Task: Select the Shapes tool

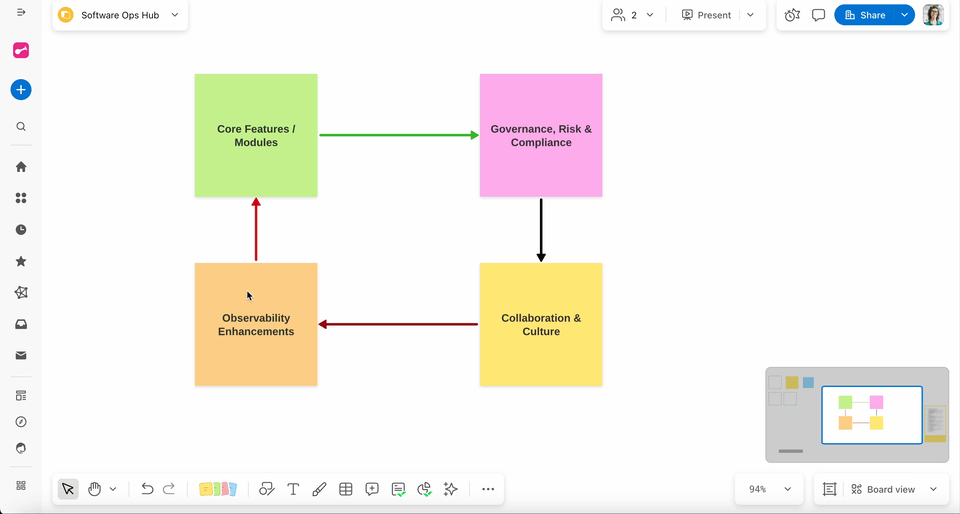Action: [x=267, y=489]
